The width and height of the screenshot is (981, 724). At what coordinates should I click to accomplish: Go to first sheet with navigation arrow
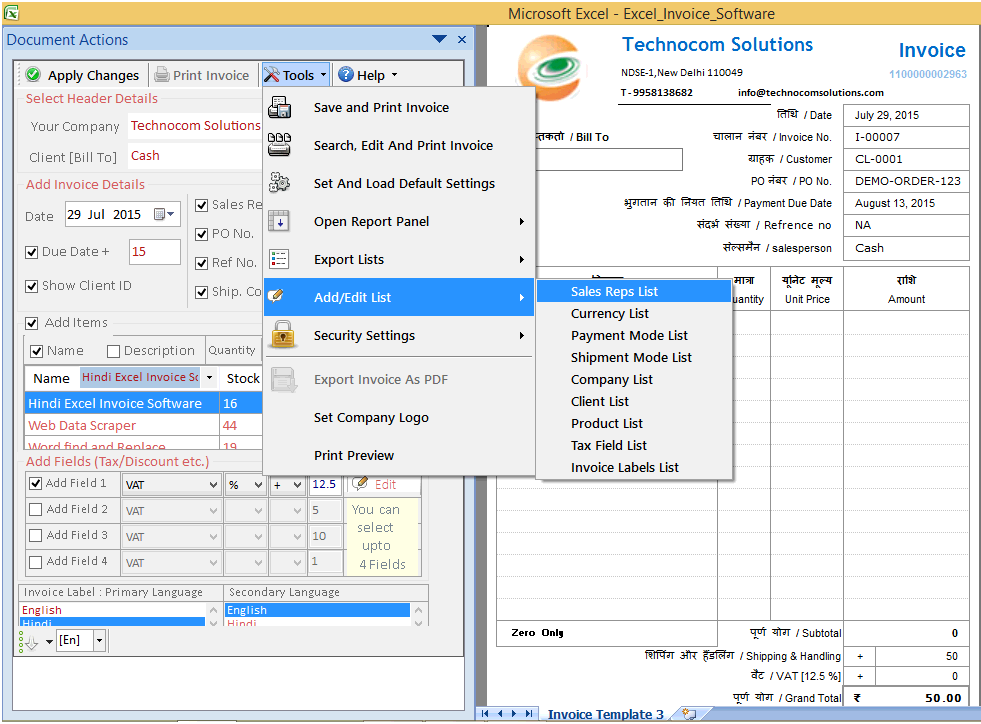click(x=485, y=713)
